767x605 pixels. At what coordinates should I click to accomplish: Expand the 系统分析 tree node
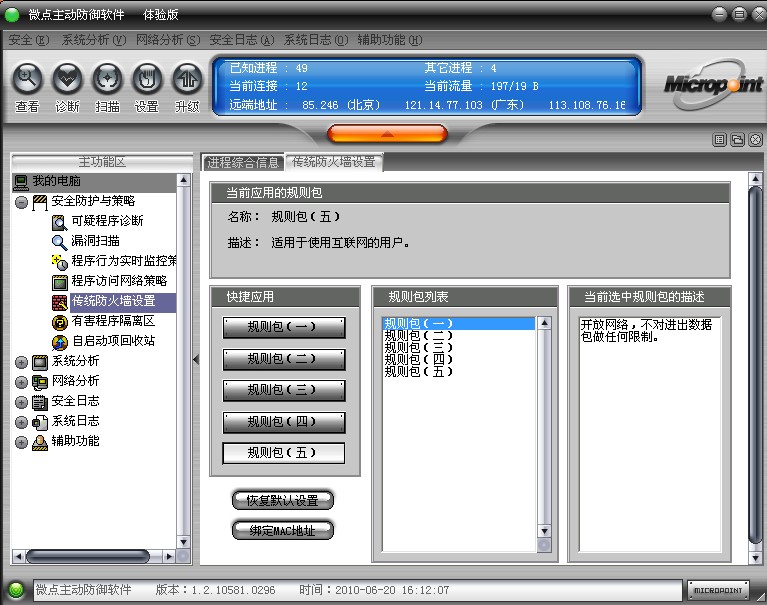(22, 361)
